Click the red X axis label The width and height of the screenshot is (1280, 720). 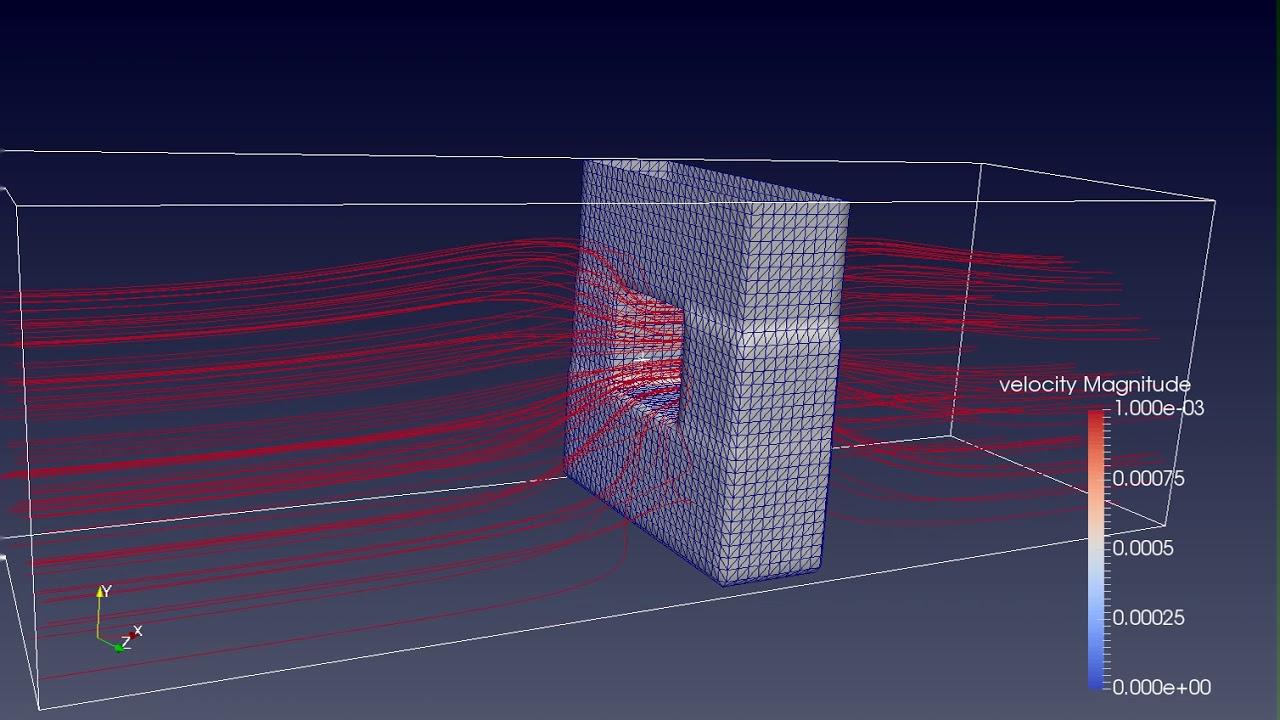(x=137, y=631)
